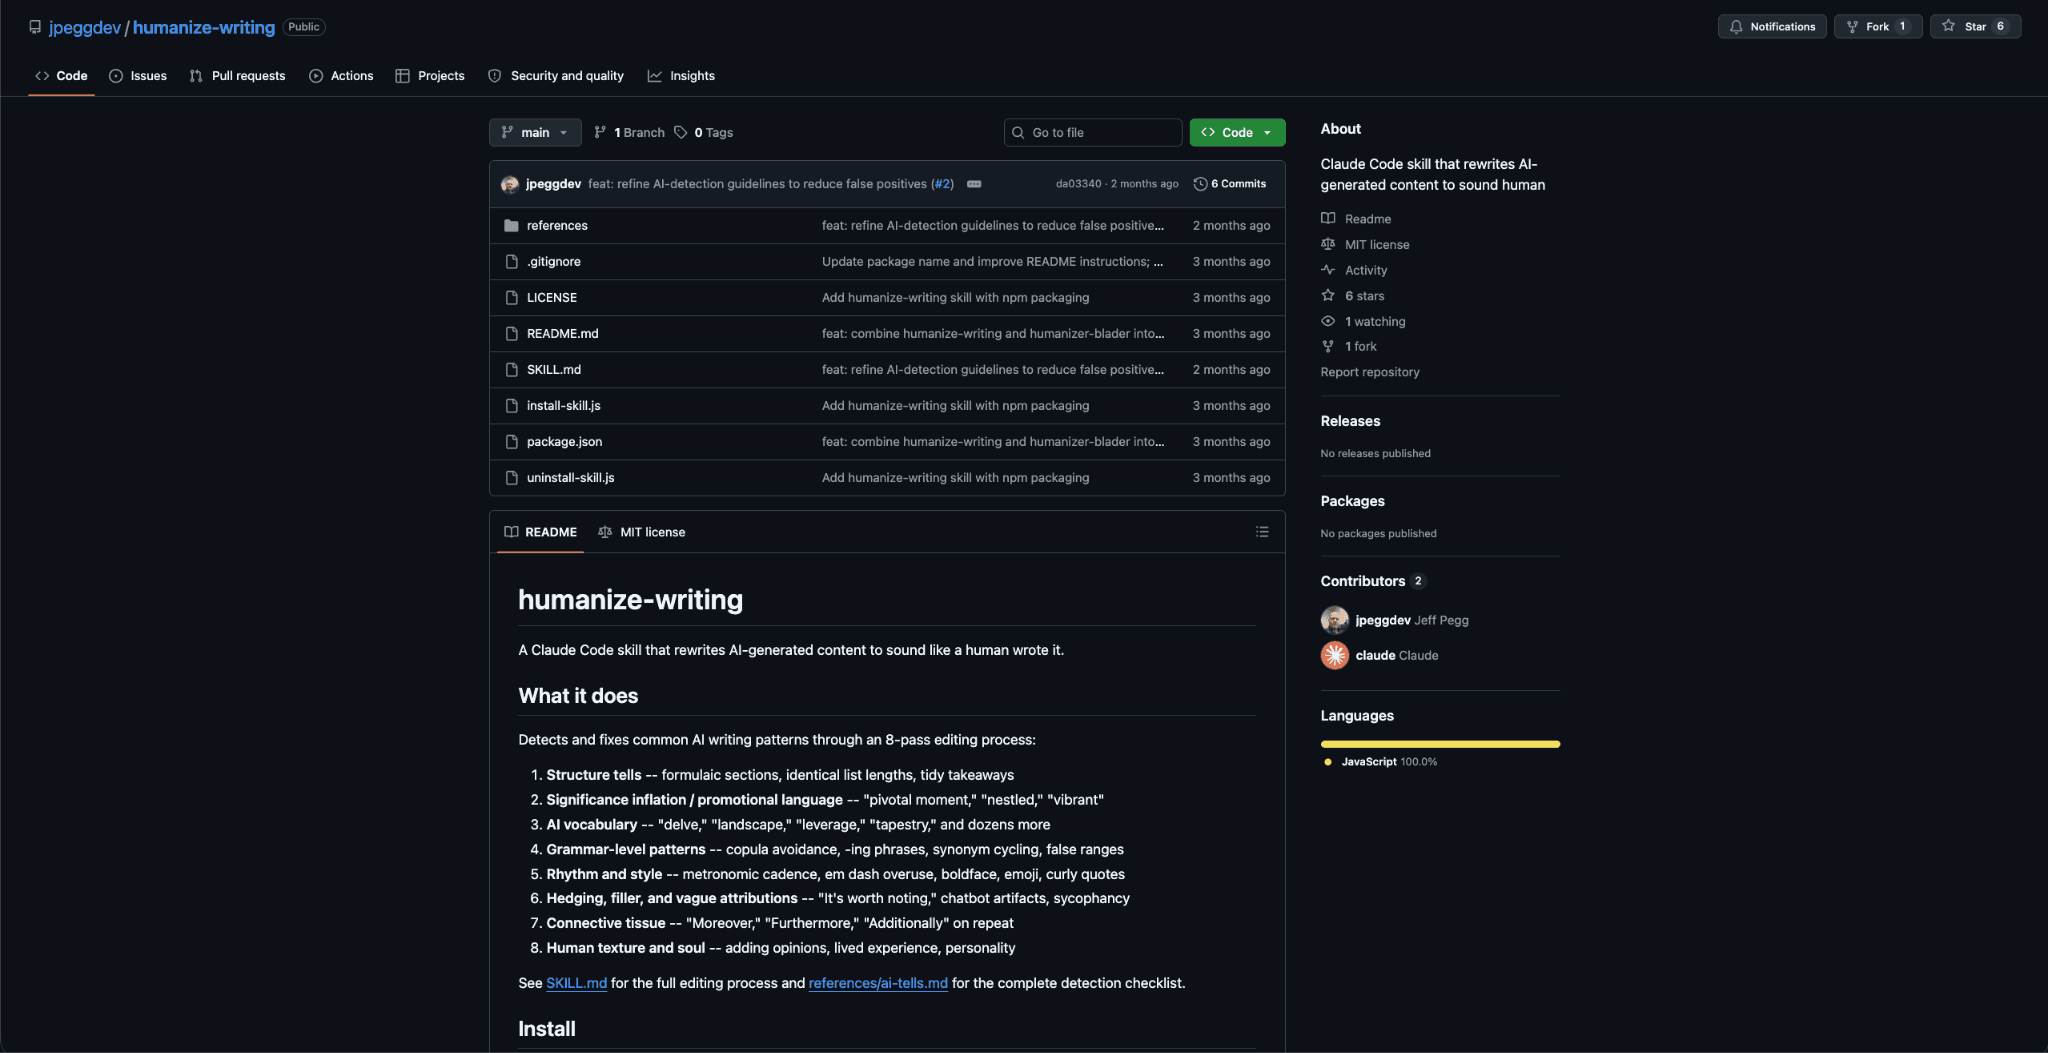This screenshot has height=1053, width=2048.
Task: Click the file icon beside package.json
Action: tap(511, 442)
